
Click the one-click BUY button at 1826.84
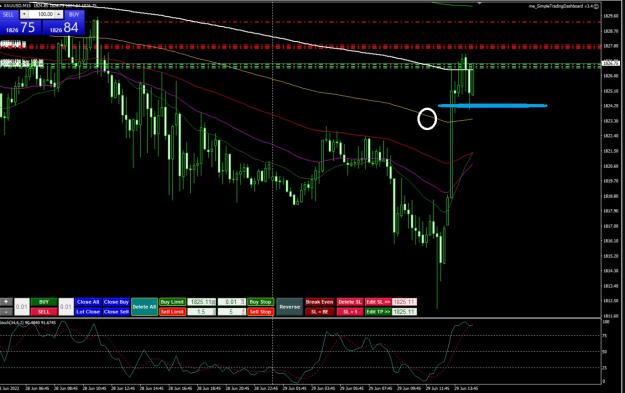click(64, 28)
